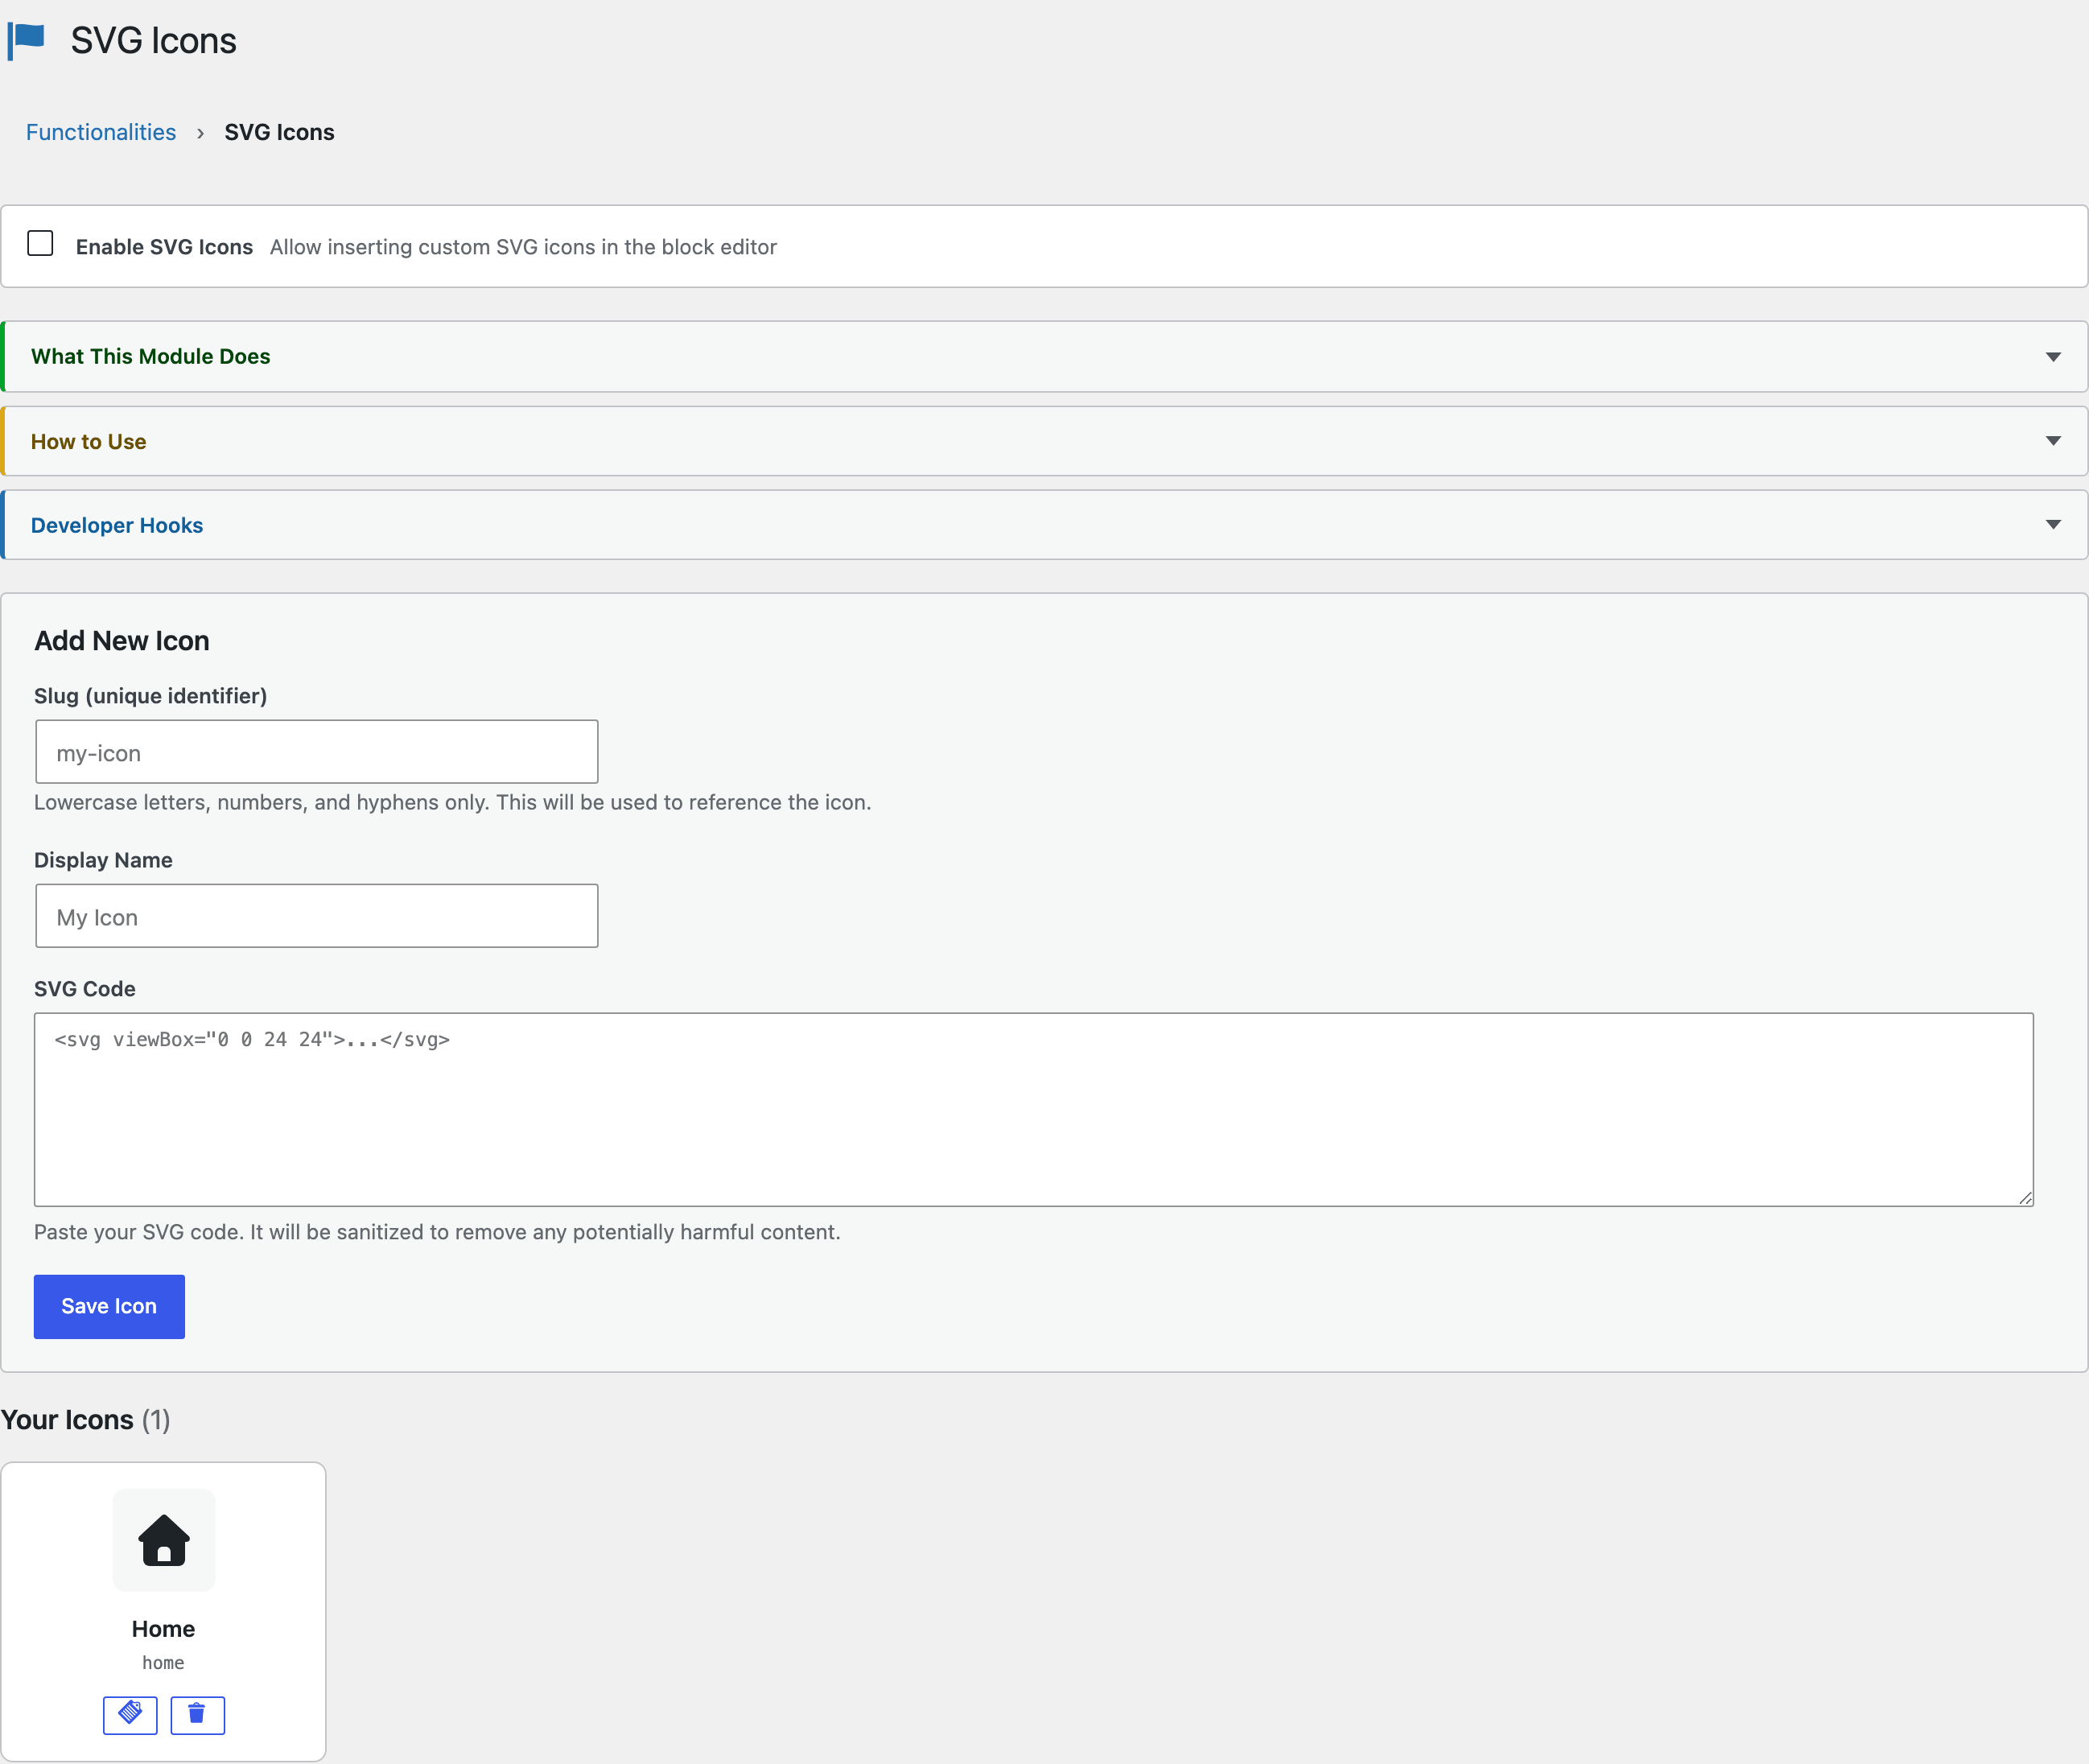The image size is (2089, 1764).
Task: Open How to Use dropdown arrow
Action: [x=2053, y=441]
